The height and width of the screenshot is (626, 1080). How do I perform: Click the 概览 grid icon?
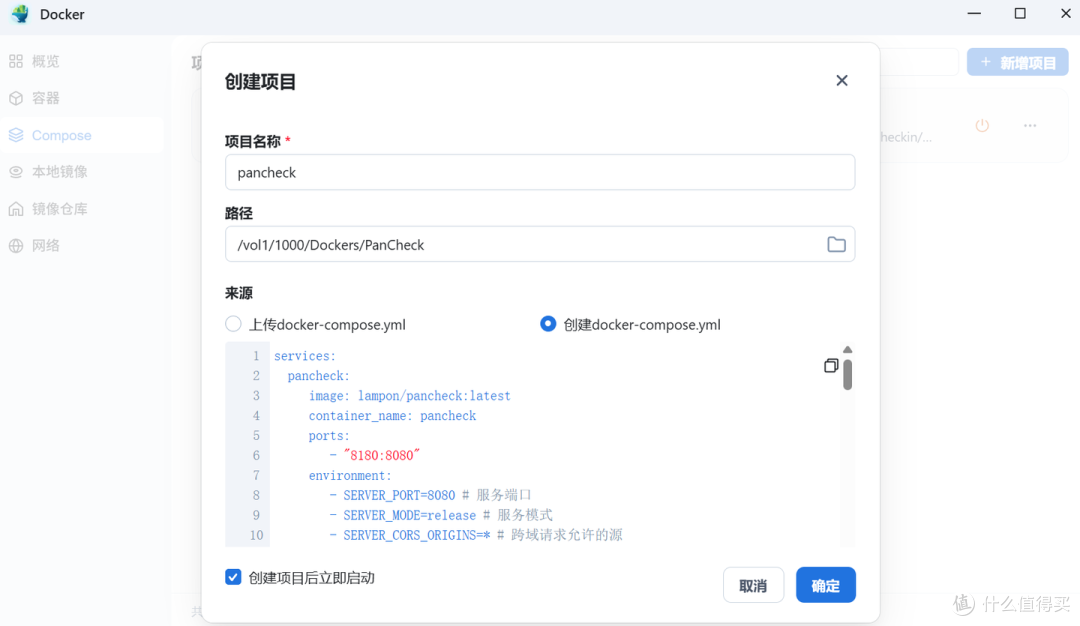tap(16, 61)
